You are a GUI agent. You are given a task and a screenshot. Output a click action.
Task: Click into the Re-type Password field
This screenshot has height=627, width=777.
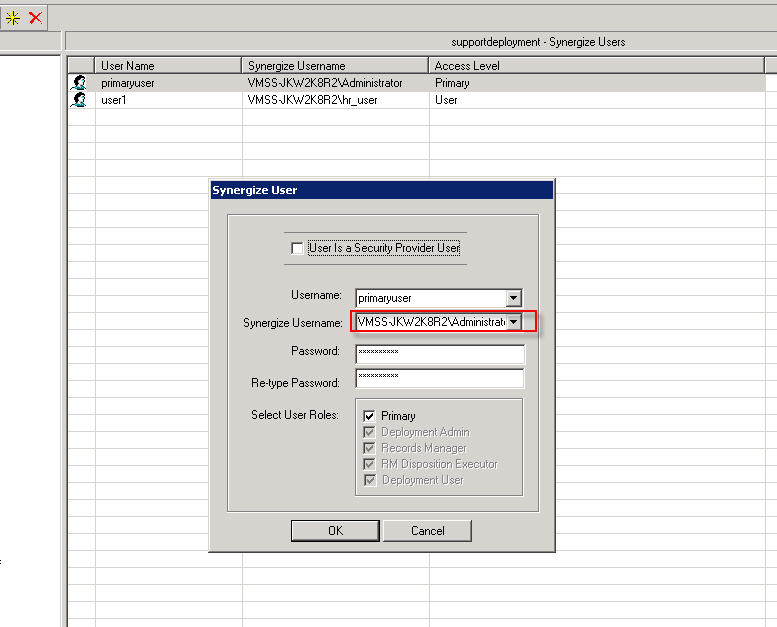pyautogui.click(x=440, y=378)
